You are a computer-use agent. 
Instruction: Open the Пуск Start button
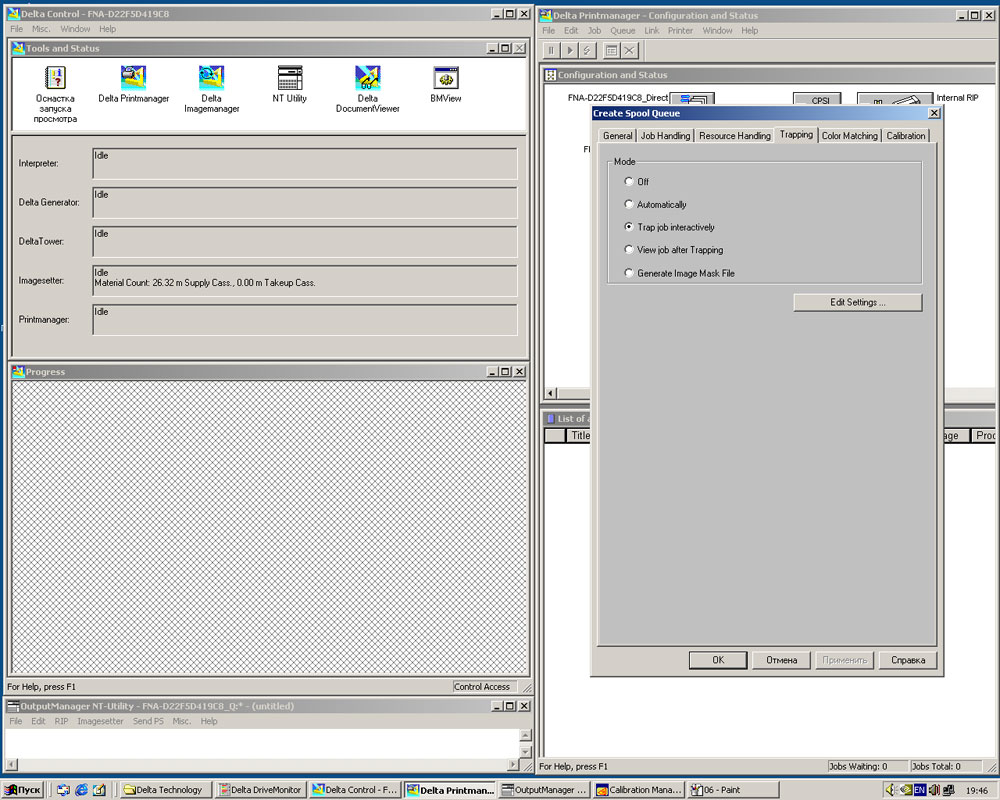coord(23,790)
